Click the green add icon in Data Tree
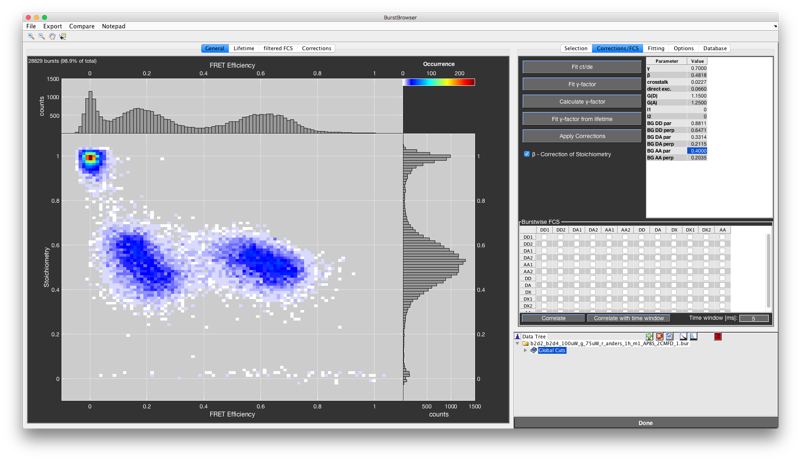 [649, 337]
